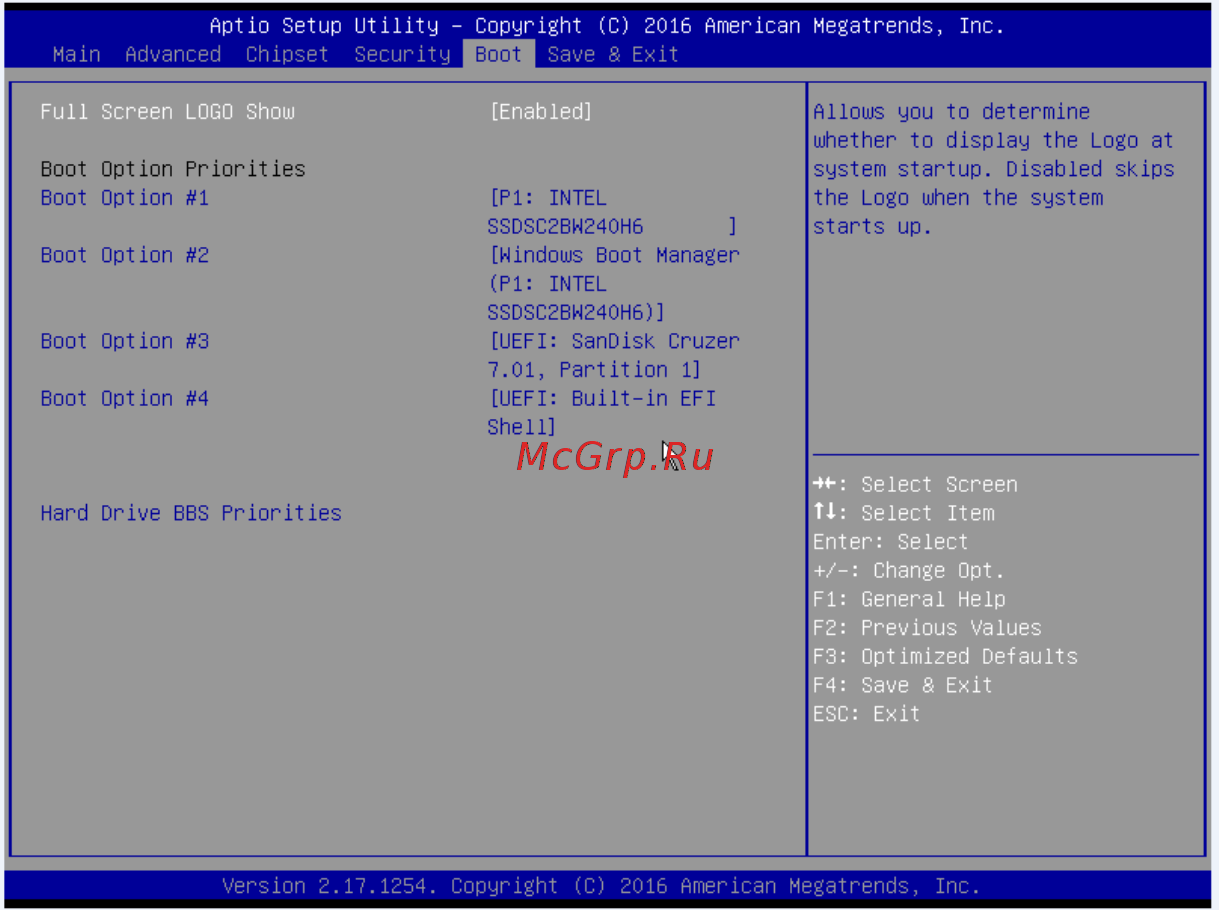Click the ESC: Exit hint
Viewport: 1219px width, 910px height.
click(x=866, y=714)
